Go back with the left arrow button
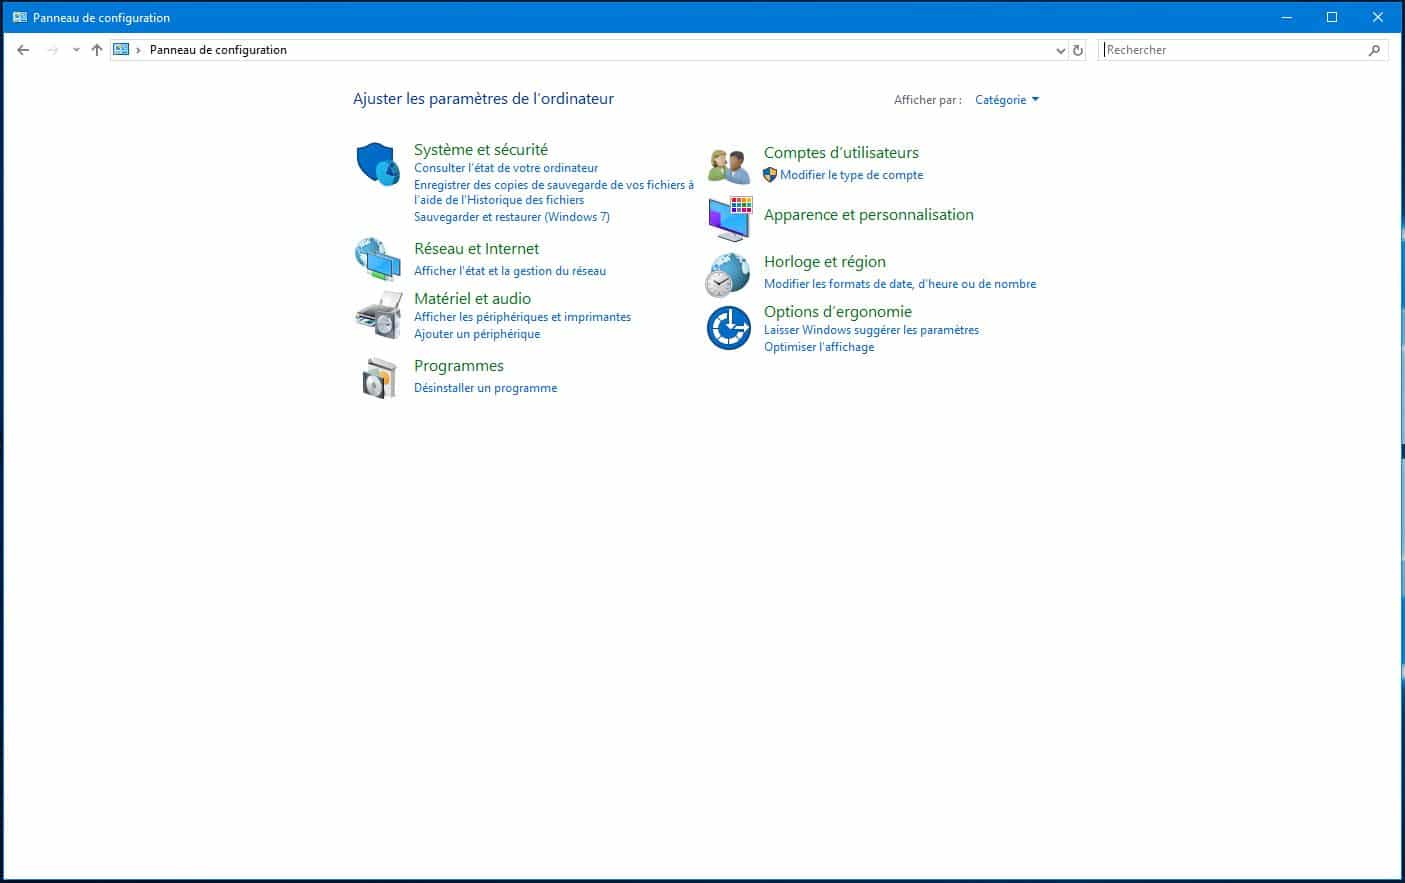This screenshot has width=1405, height=883. tap(23, 50)
